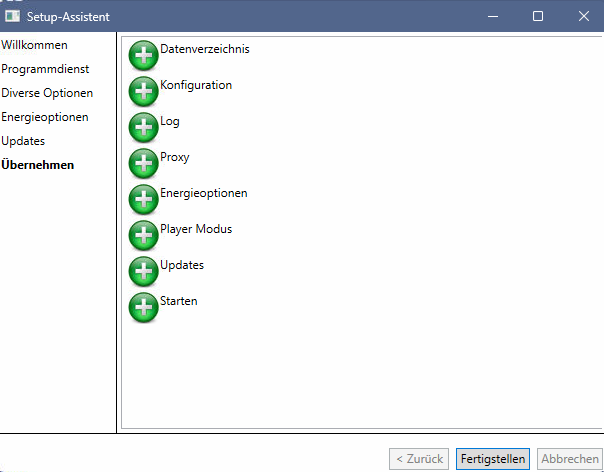Screen dimensions: 604x472
Task: Click the green plus icon beside Konfiguration
Action: point(143,91)
